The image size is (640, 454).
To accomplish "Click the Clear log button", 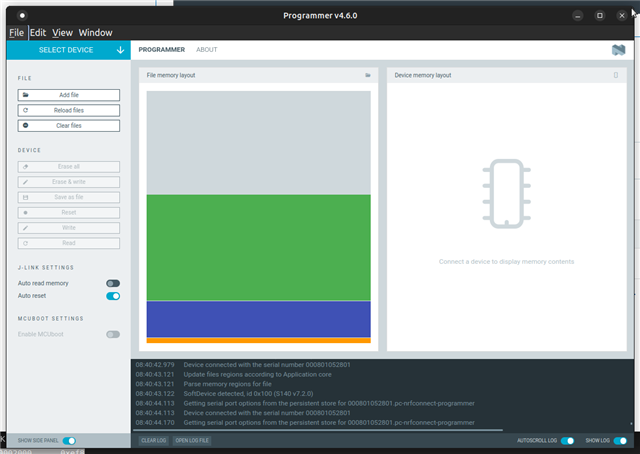I will (153, 441).
